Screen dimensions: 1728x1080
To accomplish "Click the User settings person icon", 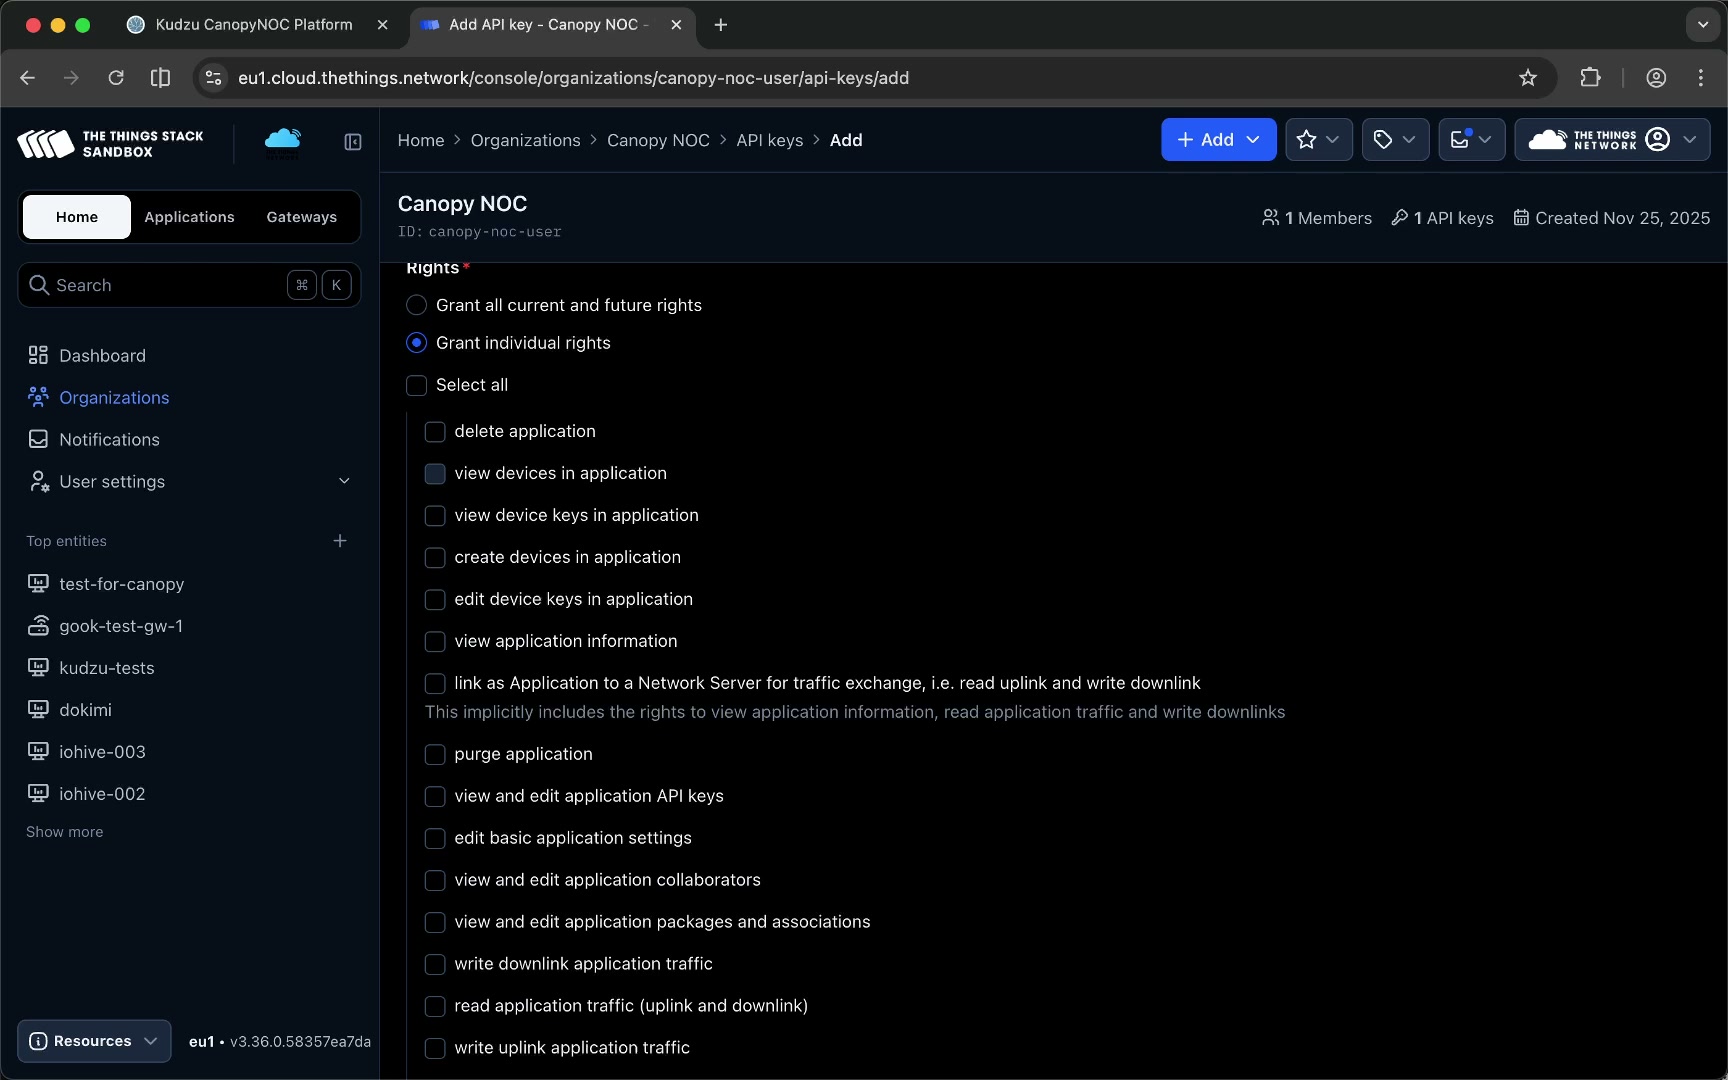I will [x=38, y=481].
